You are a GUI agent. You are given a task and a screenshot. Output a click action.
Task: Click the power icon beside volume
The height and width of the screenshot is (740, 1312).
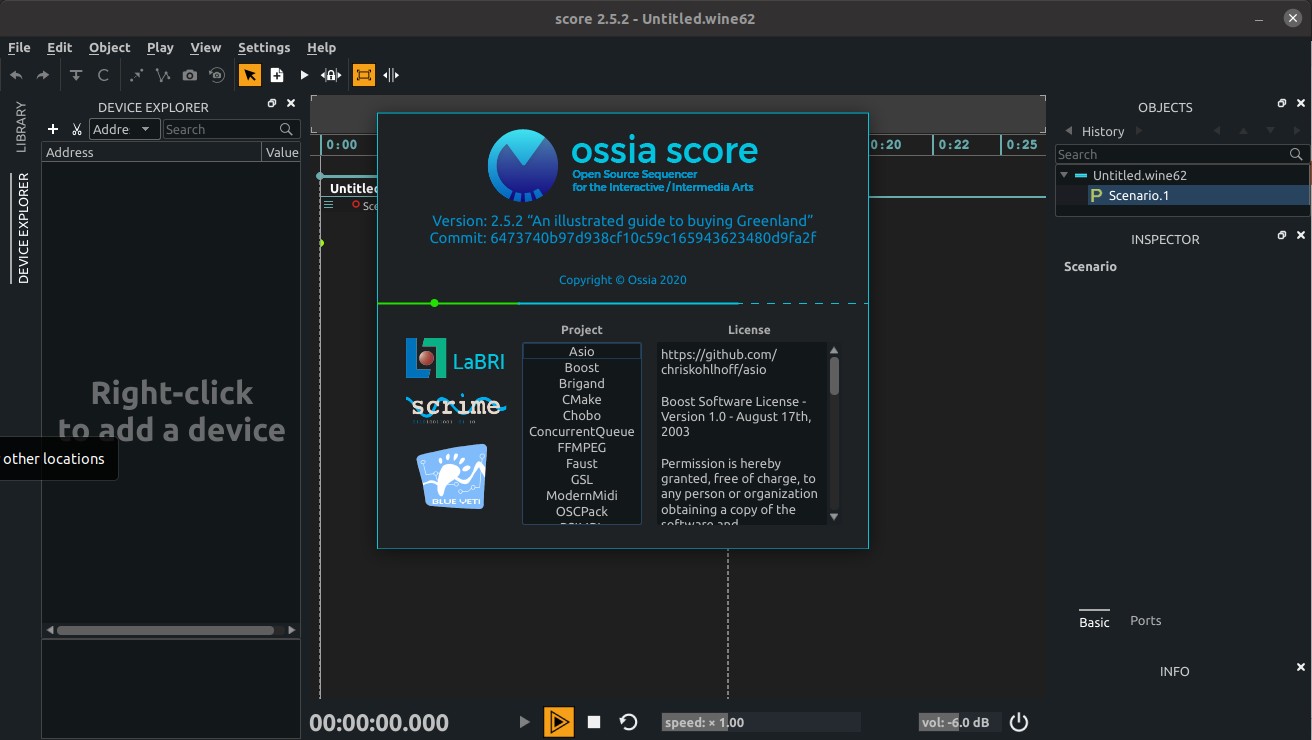pyautogui.click(x=1018, y=722)
